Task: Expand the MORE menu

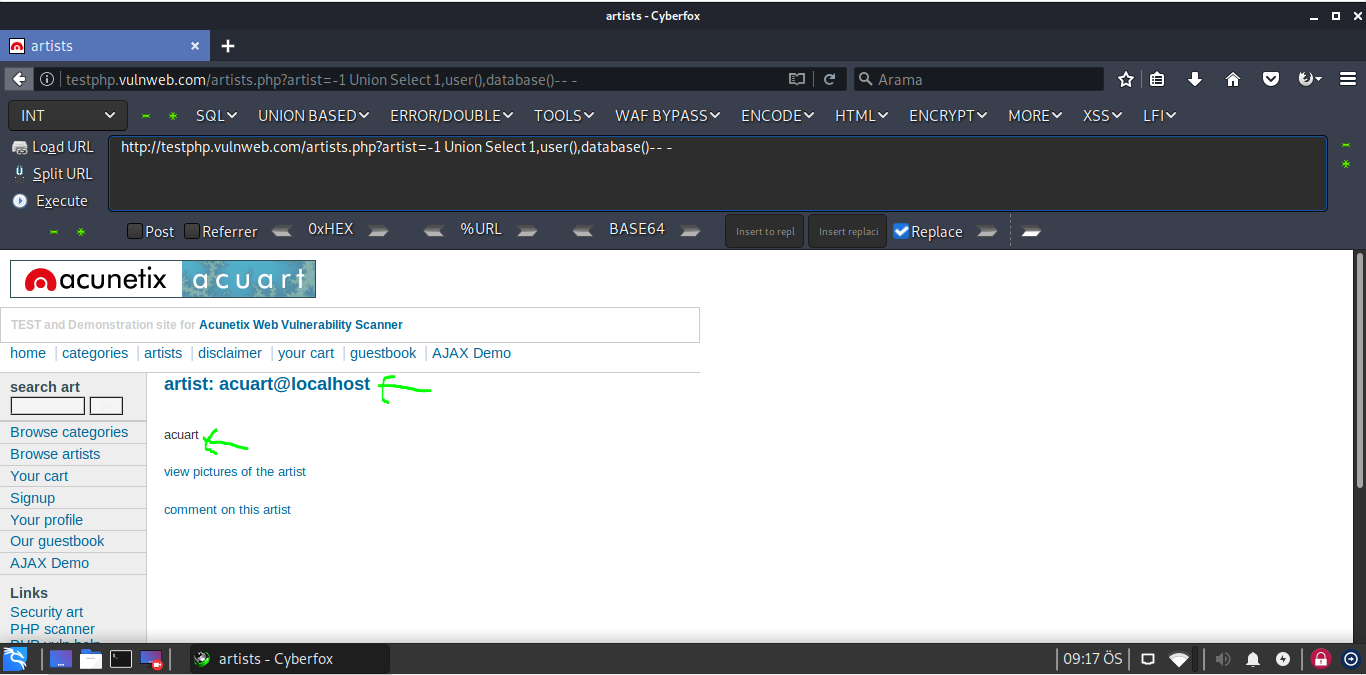Action: (x=1035, y=116)
